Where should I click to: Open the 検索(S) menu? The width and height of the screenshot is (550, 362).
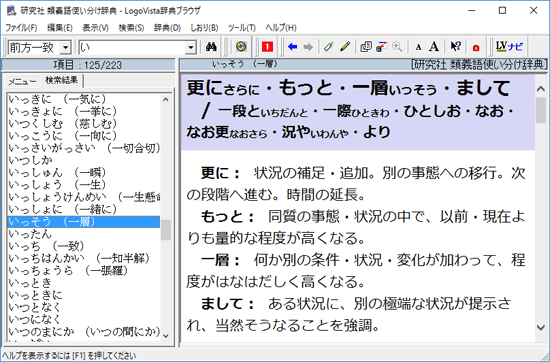coord(131,28)
